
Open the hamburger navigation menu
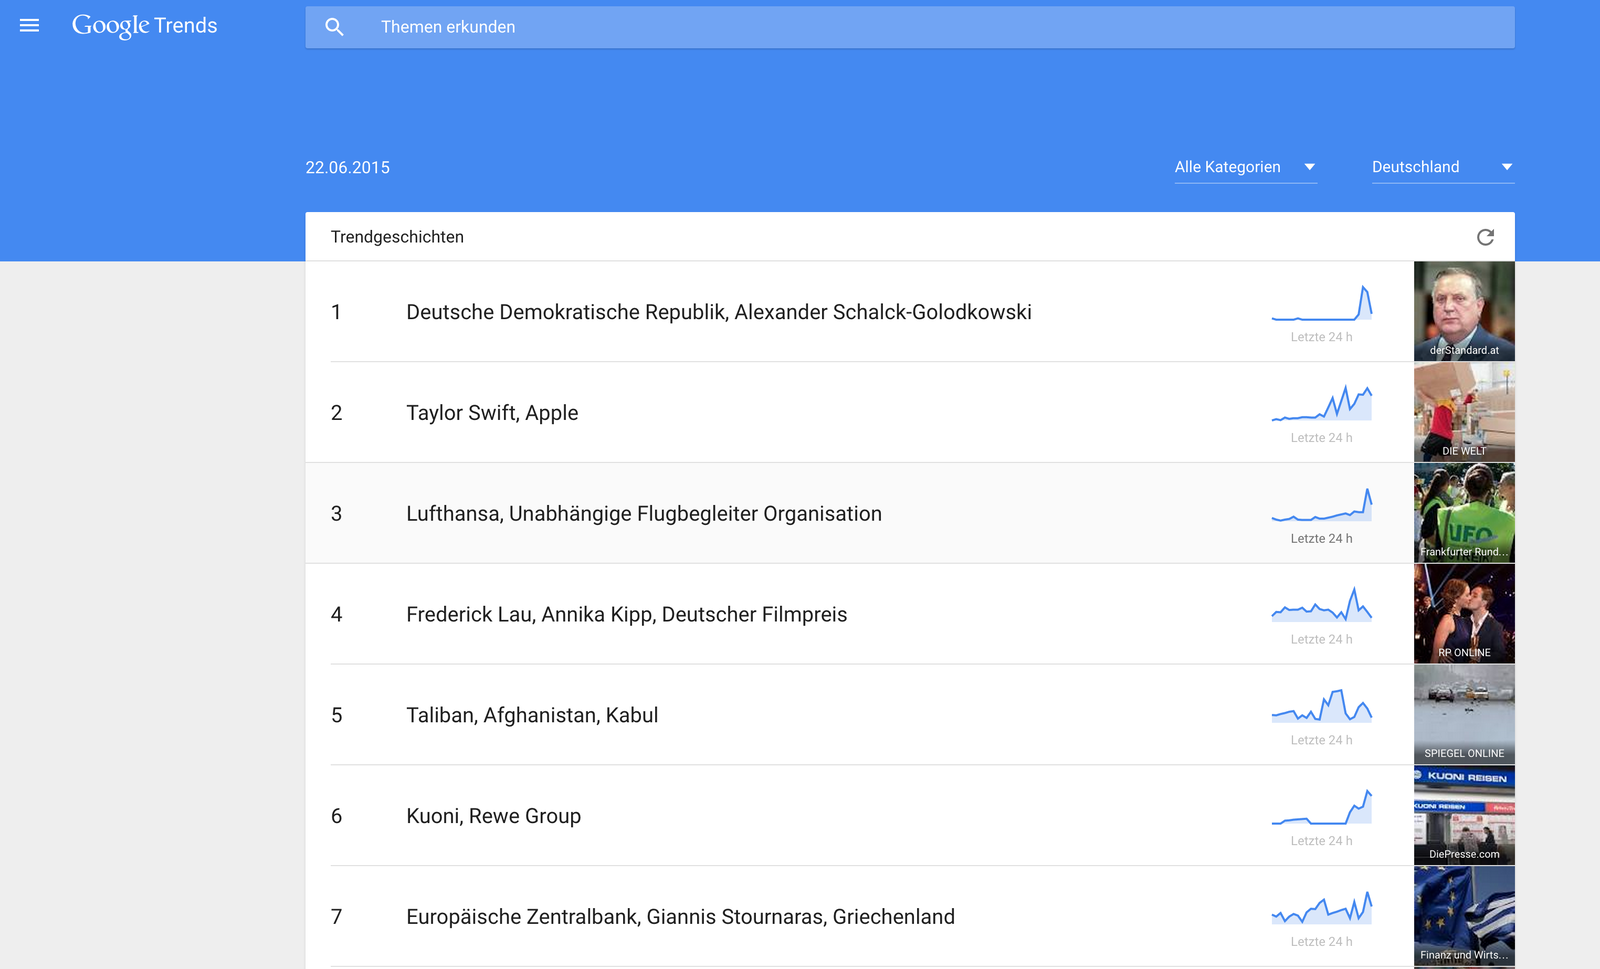pos(29,26)
